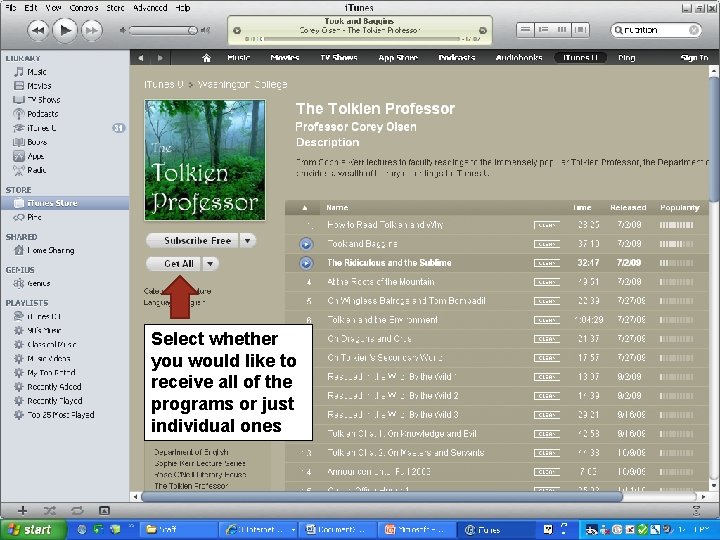Switch to grid view button
720x540 pixels.
pos(562,30)
